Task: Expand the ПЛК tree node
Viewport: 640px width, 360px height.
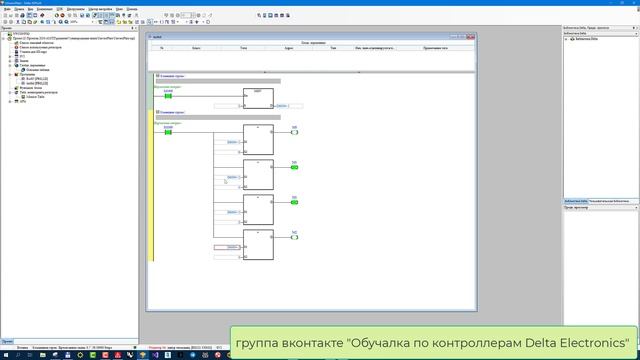Action: (x=10, y=56)
